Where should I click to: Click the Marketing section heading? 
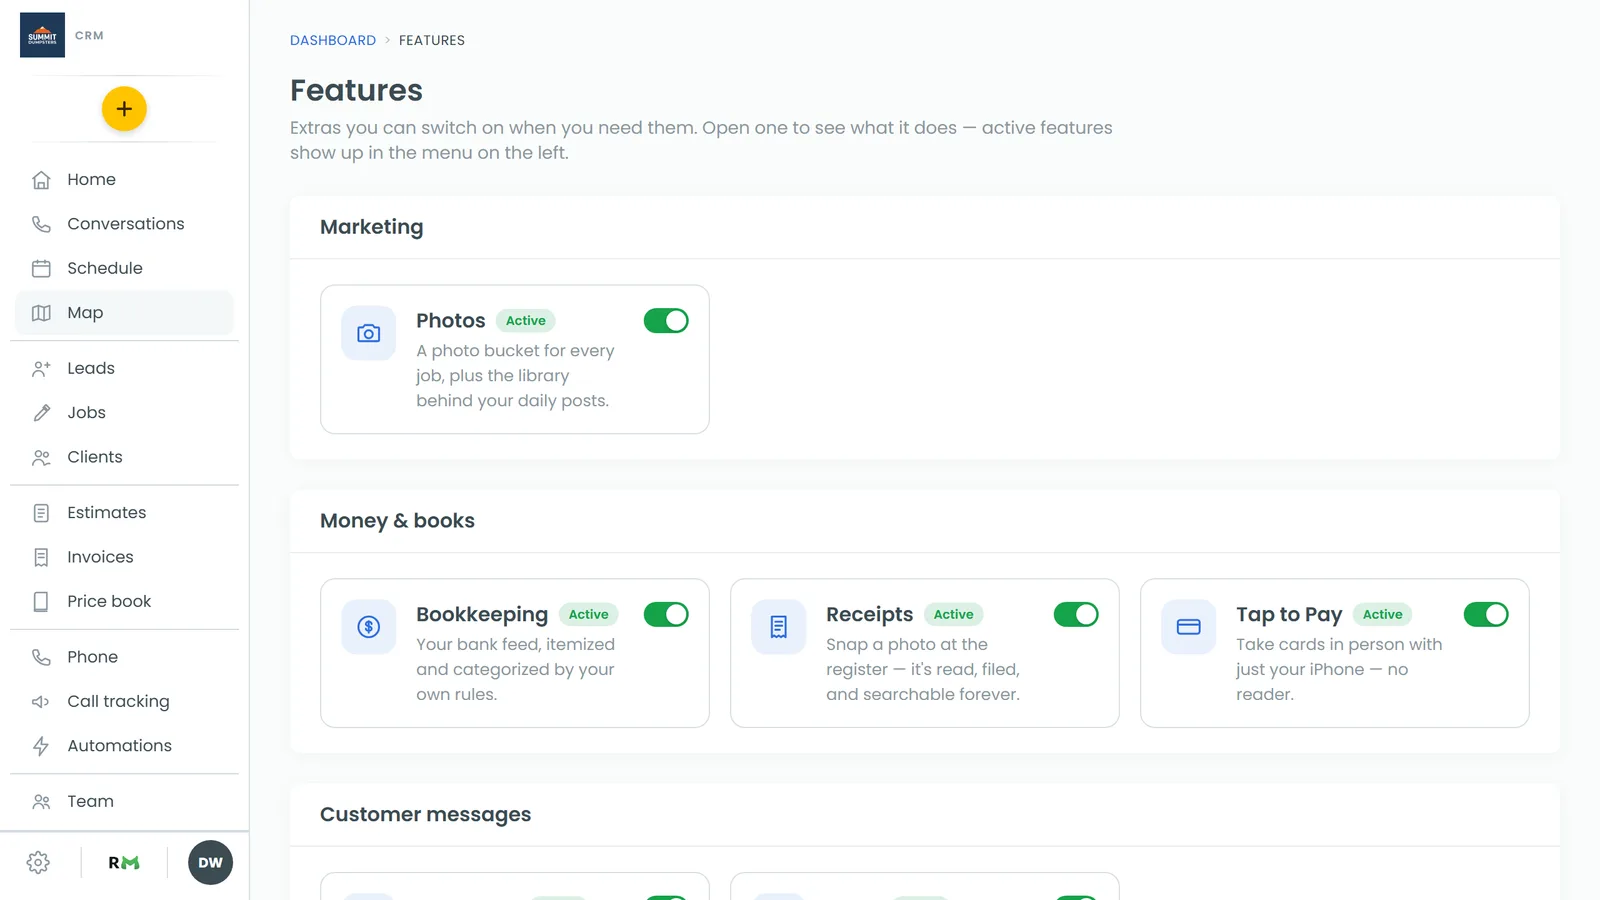click(372, 227)
